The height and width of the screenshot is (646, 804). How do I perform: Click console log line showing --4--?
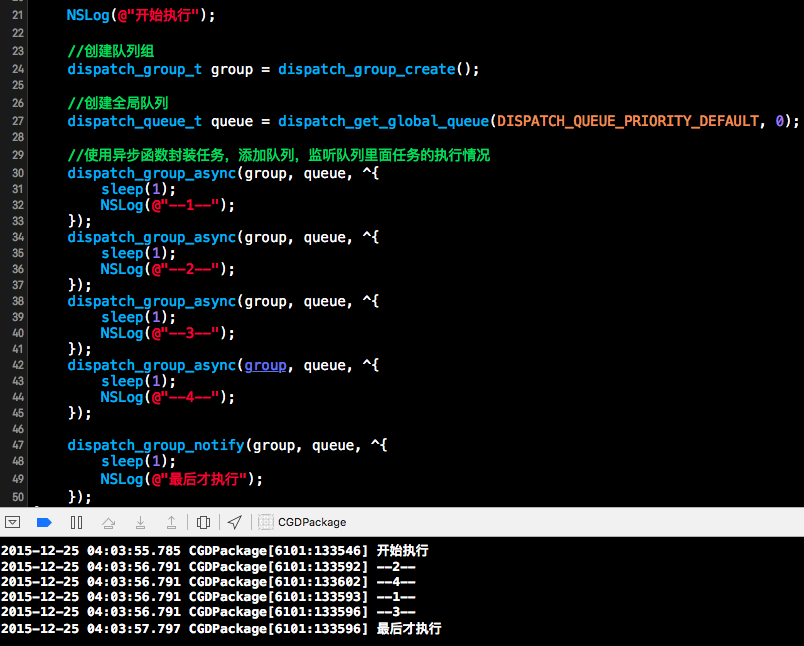pos(208,582)
